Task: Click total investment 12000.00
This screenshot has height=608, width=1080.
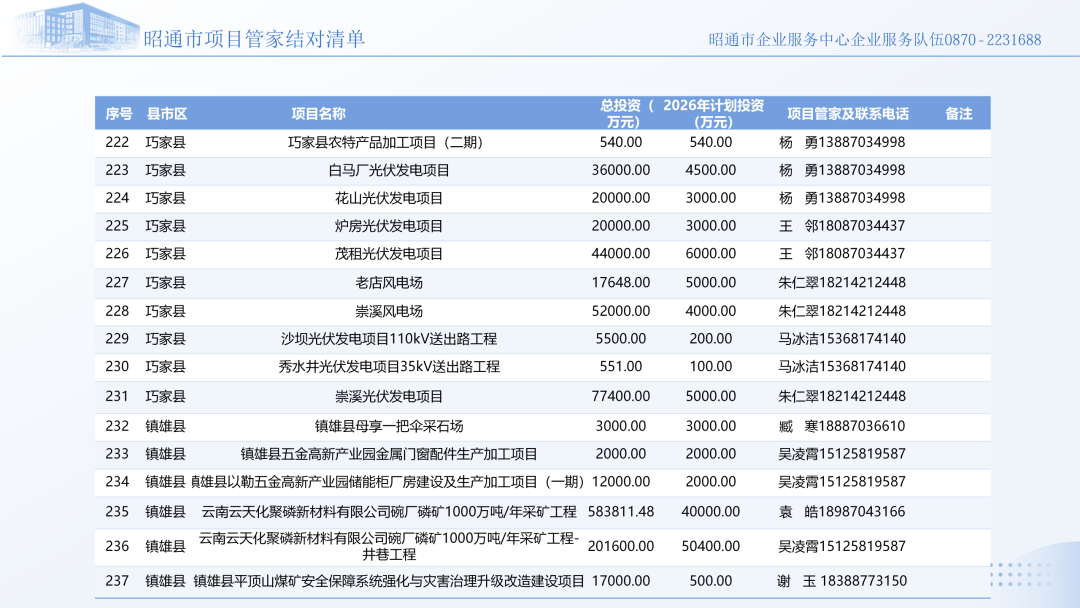Action: click(621, 482)
